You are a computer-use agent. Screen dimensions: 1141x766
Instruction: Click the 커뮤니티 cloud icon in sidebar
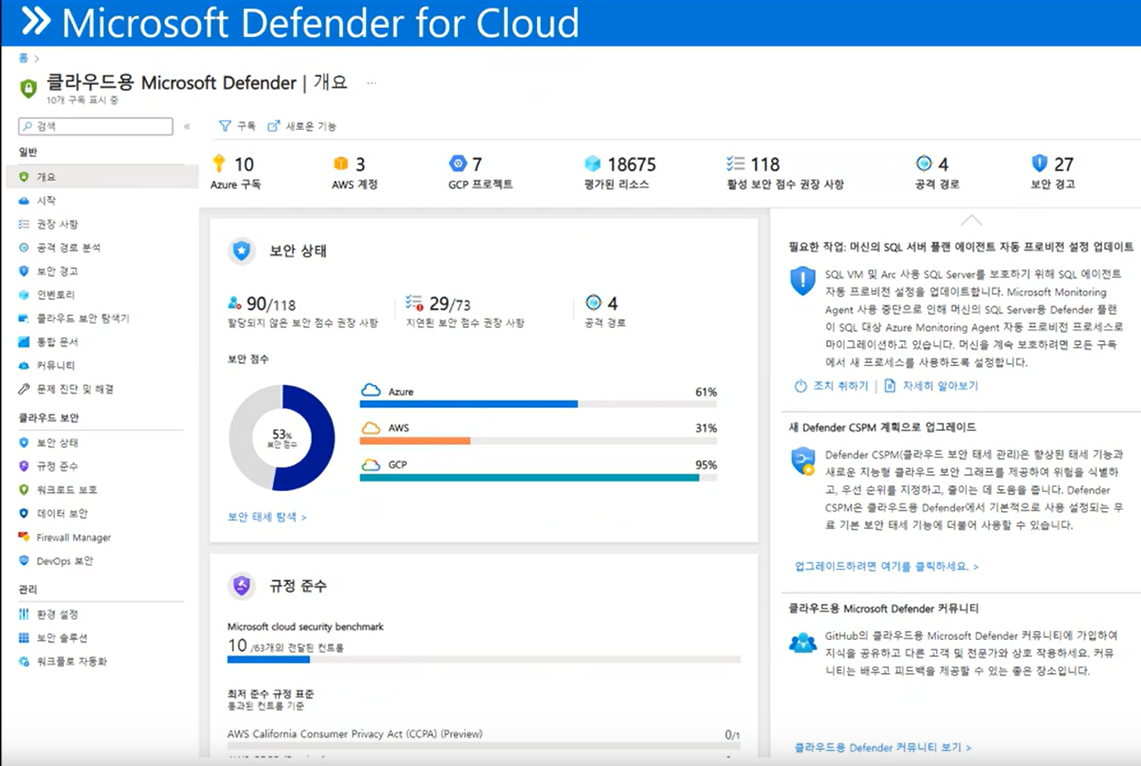coord(24,365)
